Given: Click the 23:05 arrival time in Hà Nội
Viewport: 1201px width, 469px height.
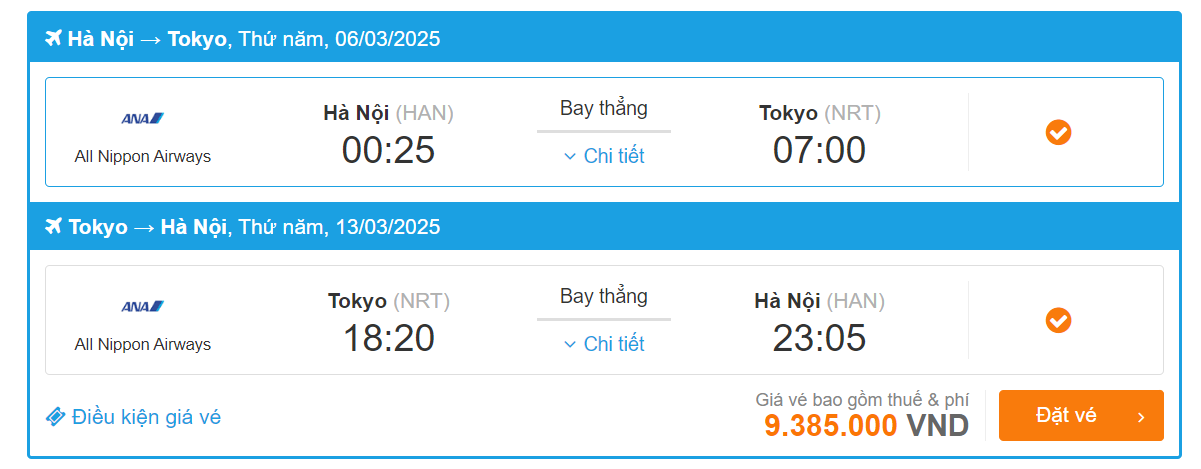Looking at the screenshot, I should click(819, 338).
